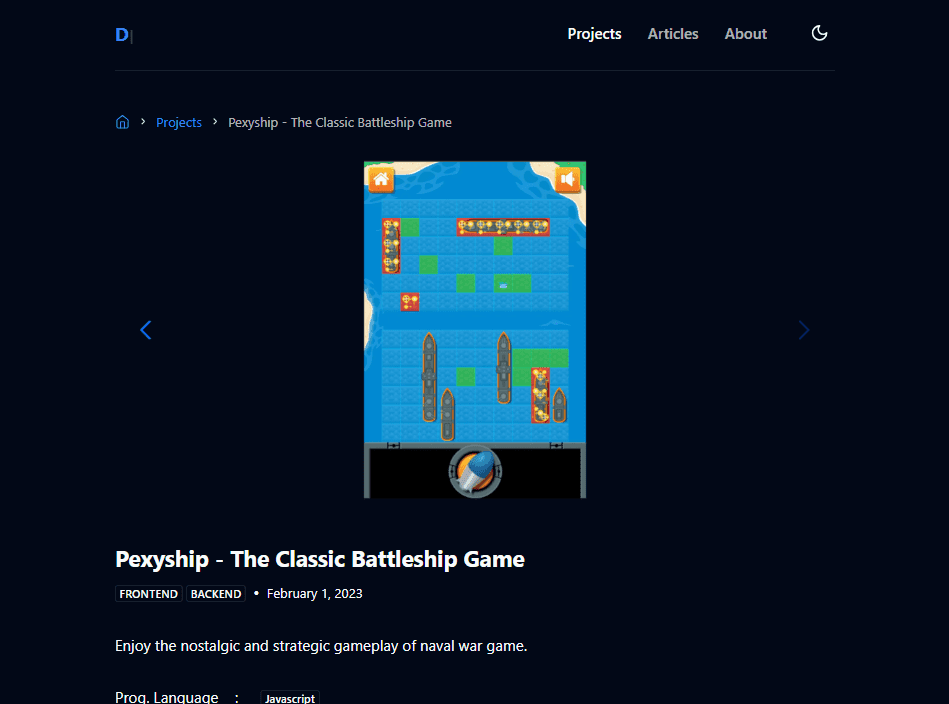Image resolution: width=949 pixels, height=704 pixels.
Task: Click the Pexyship game screenshot
Action: [475, 300]
